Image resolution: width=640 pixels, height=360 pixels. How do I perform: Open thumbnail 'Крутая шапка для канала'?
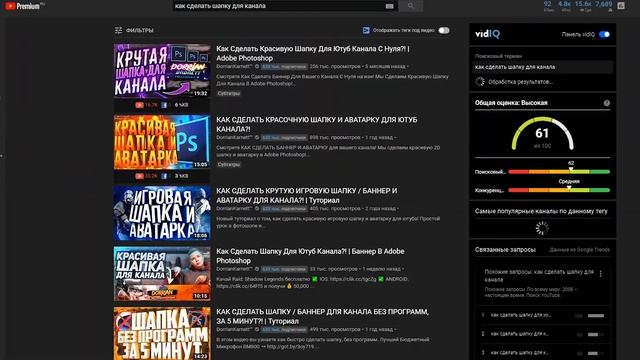click(162, 71)
